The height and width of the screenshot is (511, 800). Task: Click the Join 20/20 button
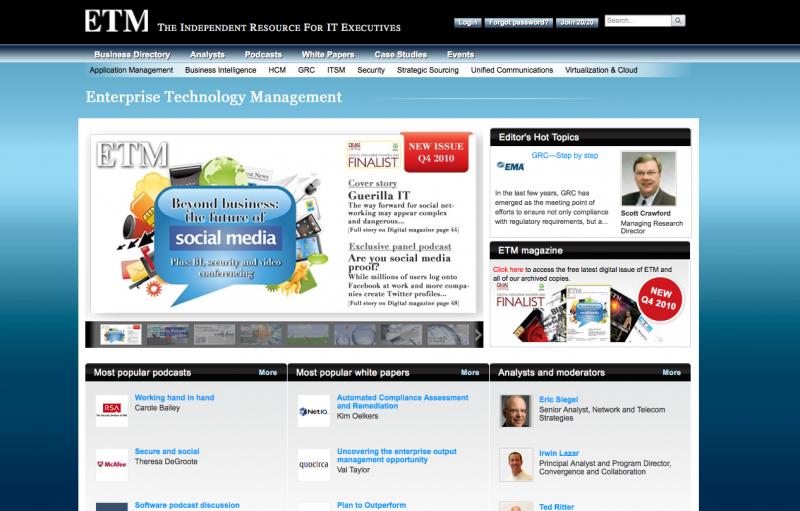tap(577, 22)
